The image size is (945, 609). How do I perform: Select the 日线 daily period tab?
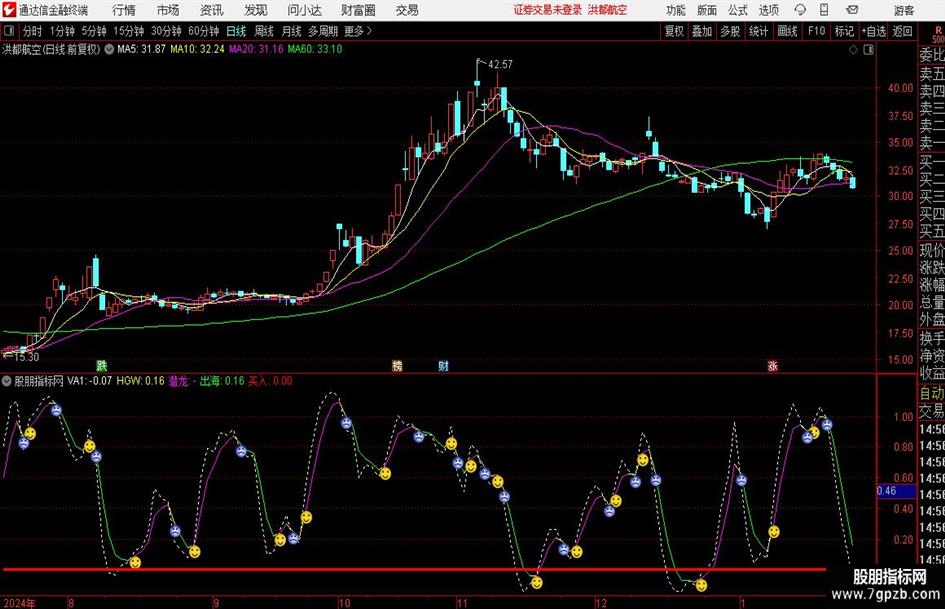[236, 31]
